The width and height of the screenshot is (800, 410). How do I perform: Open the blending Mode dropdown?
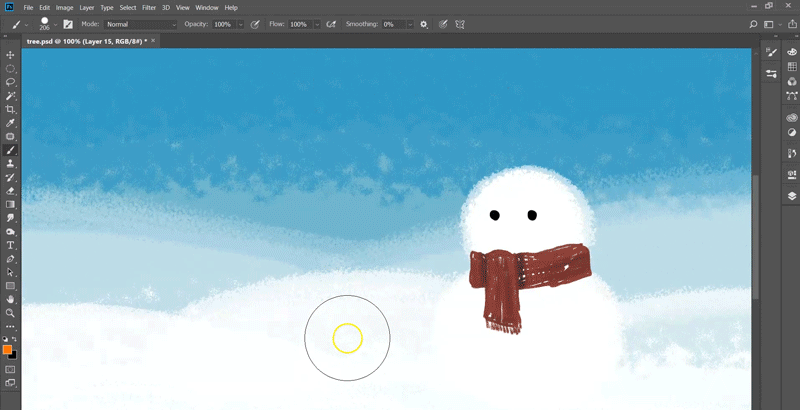tap(141, 23)
